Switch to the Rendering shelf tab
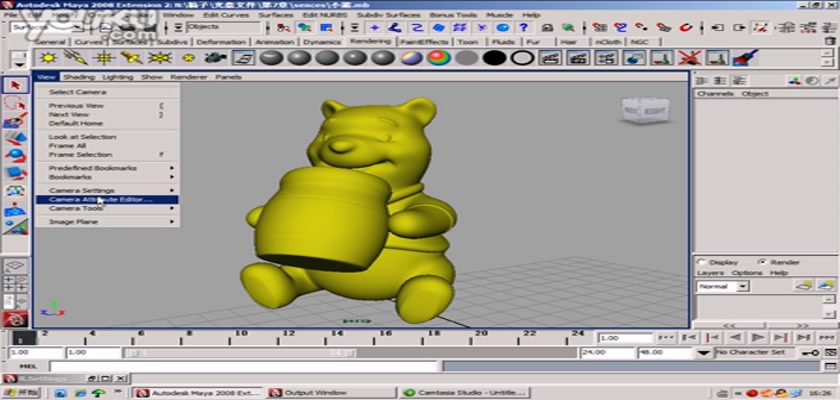The height and width of the screenshot is (400, 840). [370, 41]
